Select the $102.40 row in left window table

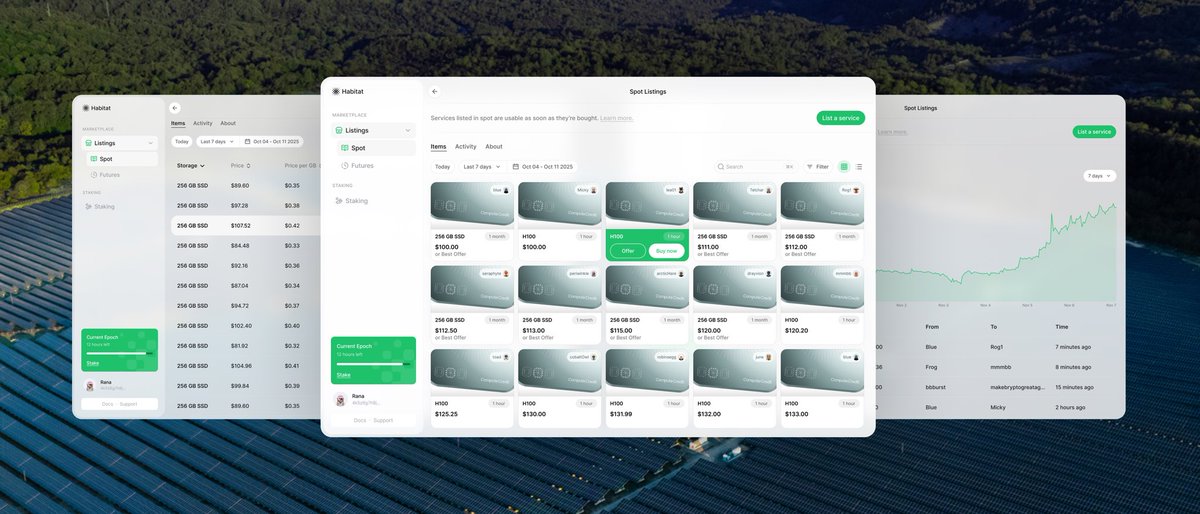point(247,325)
